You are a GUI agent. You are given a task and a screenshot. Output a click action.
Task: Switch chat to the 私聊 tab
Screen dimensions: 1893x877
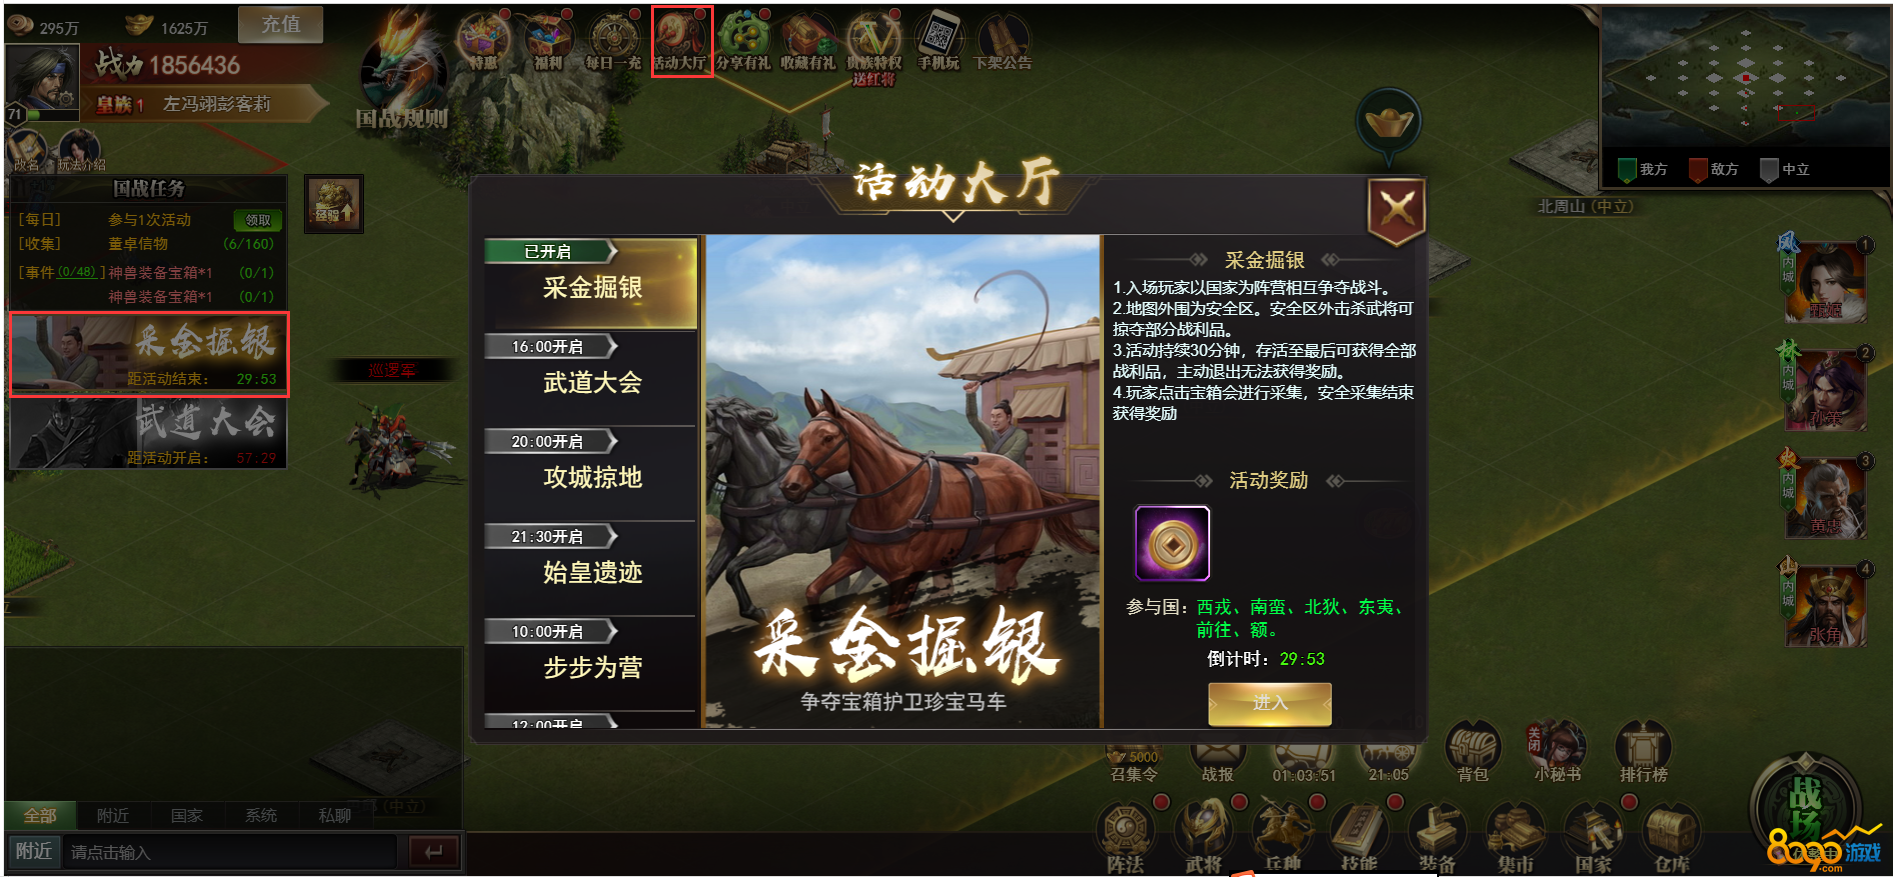[x=335, y=815]
